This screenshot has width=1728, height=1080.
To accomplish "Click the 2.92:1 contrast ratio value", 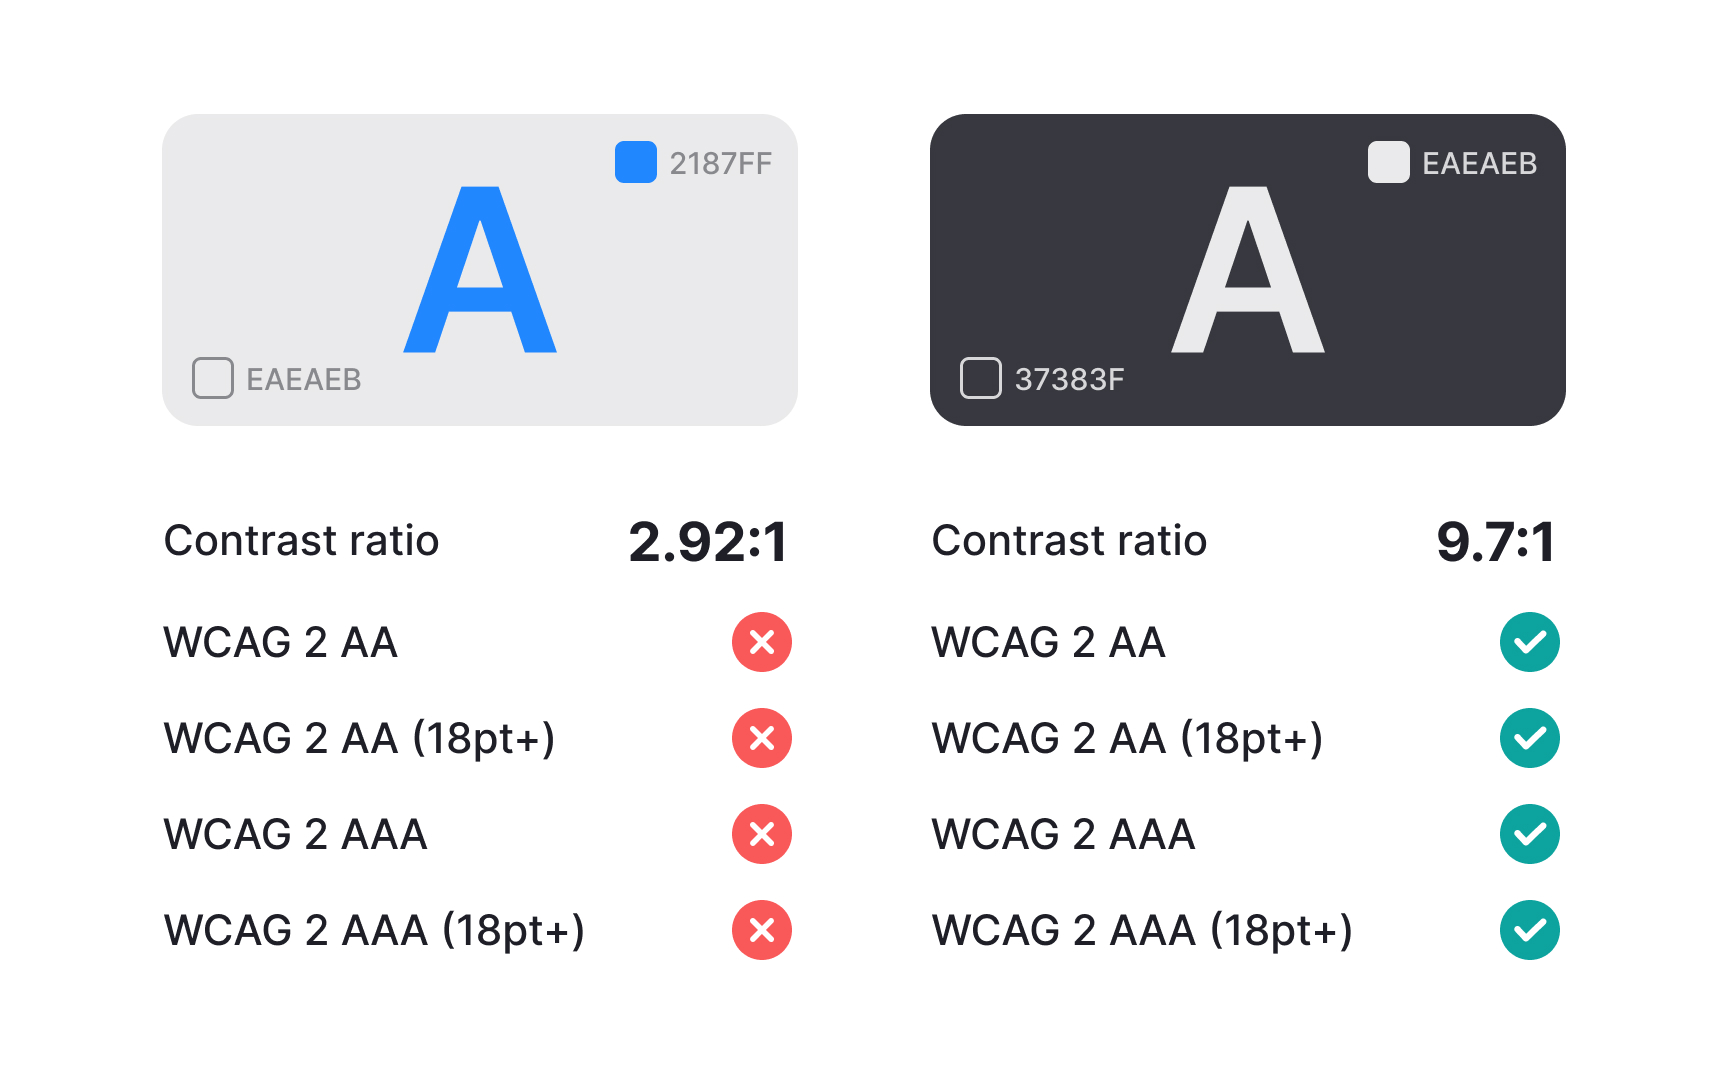I will tap(708, 542).
